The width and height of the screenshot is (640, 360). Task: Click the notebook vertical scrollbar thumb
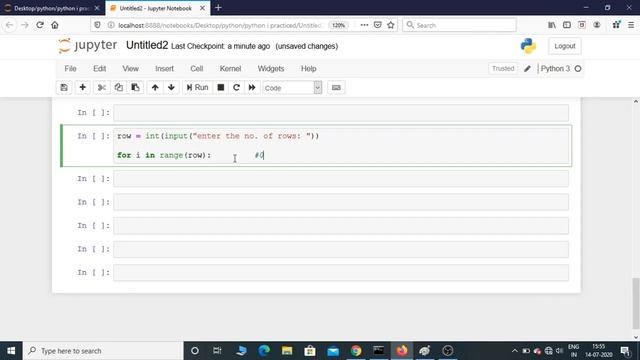point(636,303)
